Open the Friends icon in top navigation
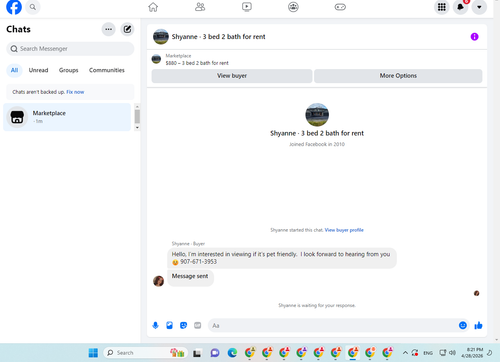The height and width of the screenshot is (362, 500). click(200, 7)
